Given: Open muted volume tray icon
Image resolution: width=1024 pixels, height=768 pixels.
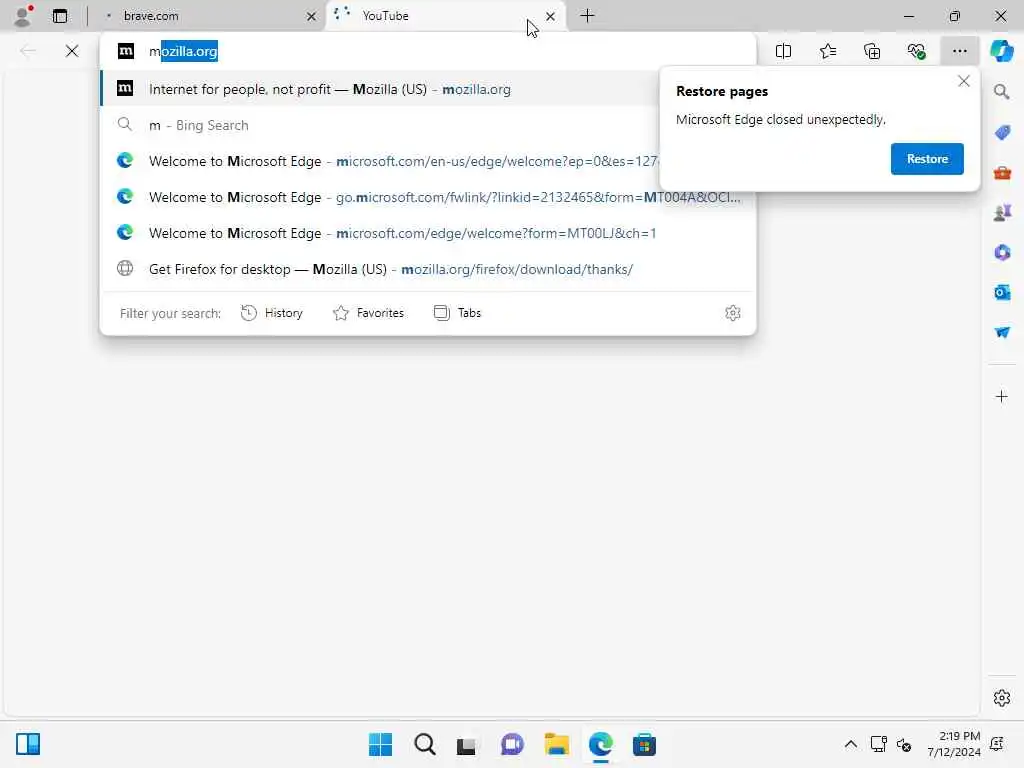Looking at the screenshot, I should click(904, 744).
